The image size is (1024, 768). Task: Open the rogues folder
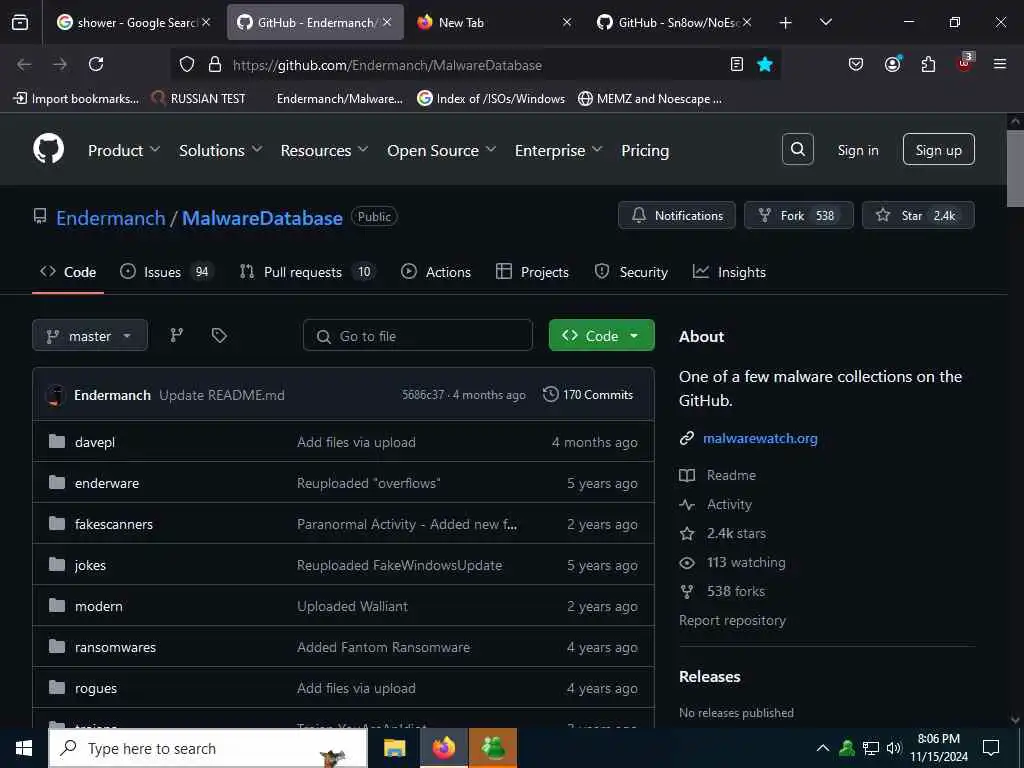click(95, 688)
